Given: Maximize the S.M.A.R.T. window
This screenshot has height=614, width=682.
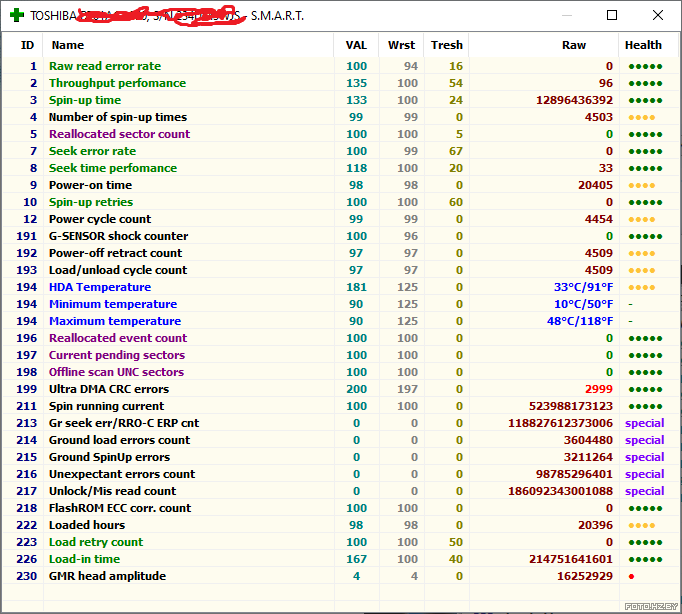Looking at the screenshot, I should [x=612, y=15].
